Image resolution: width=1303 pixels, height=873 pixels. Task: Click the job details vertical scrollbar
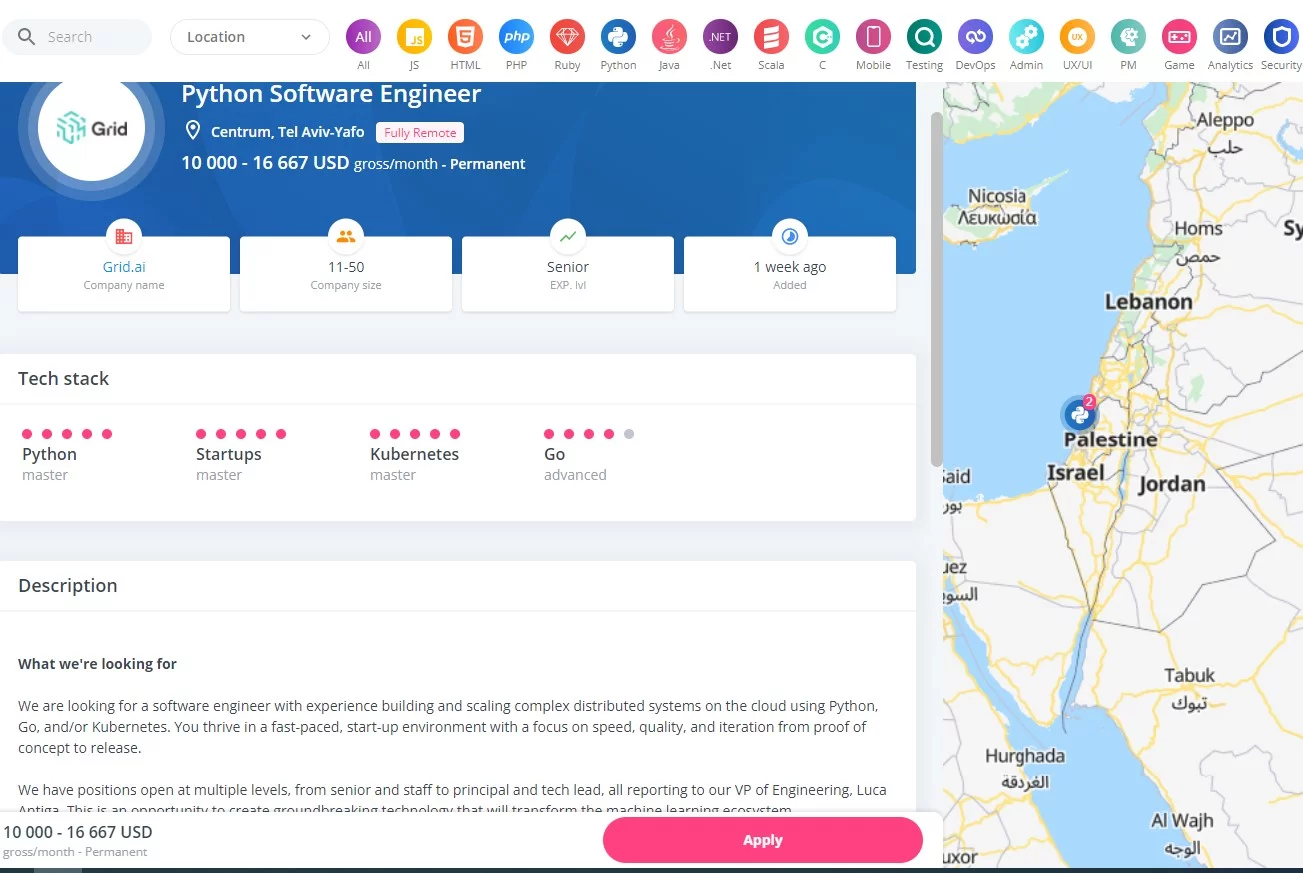936,290
